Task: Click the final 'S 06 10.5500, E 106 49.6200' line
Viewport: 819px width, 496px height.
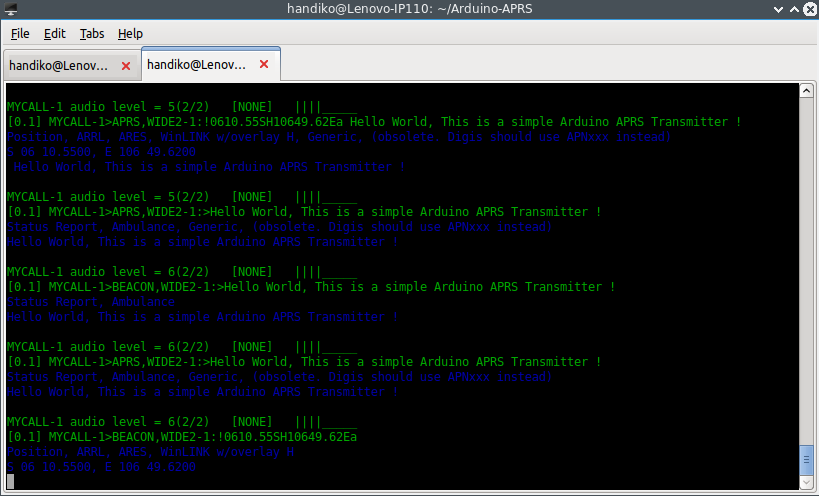Action: [101, 467]
